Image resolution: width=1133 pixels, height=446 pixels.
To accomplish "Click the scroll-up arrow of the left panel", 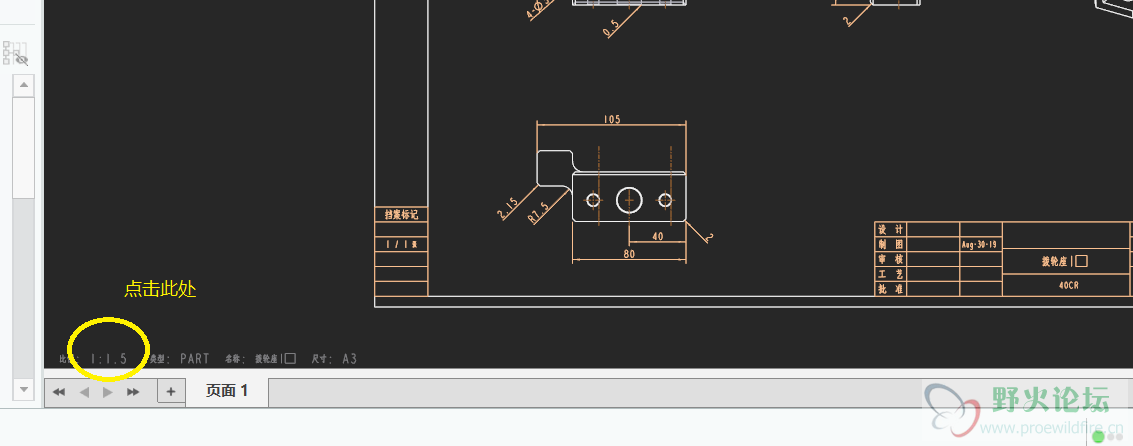I will pyautogui.click(x=24, y=85).
